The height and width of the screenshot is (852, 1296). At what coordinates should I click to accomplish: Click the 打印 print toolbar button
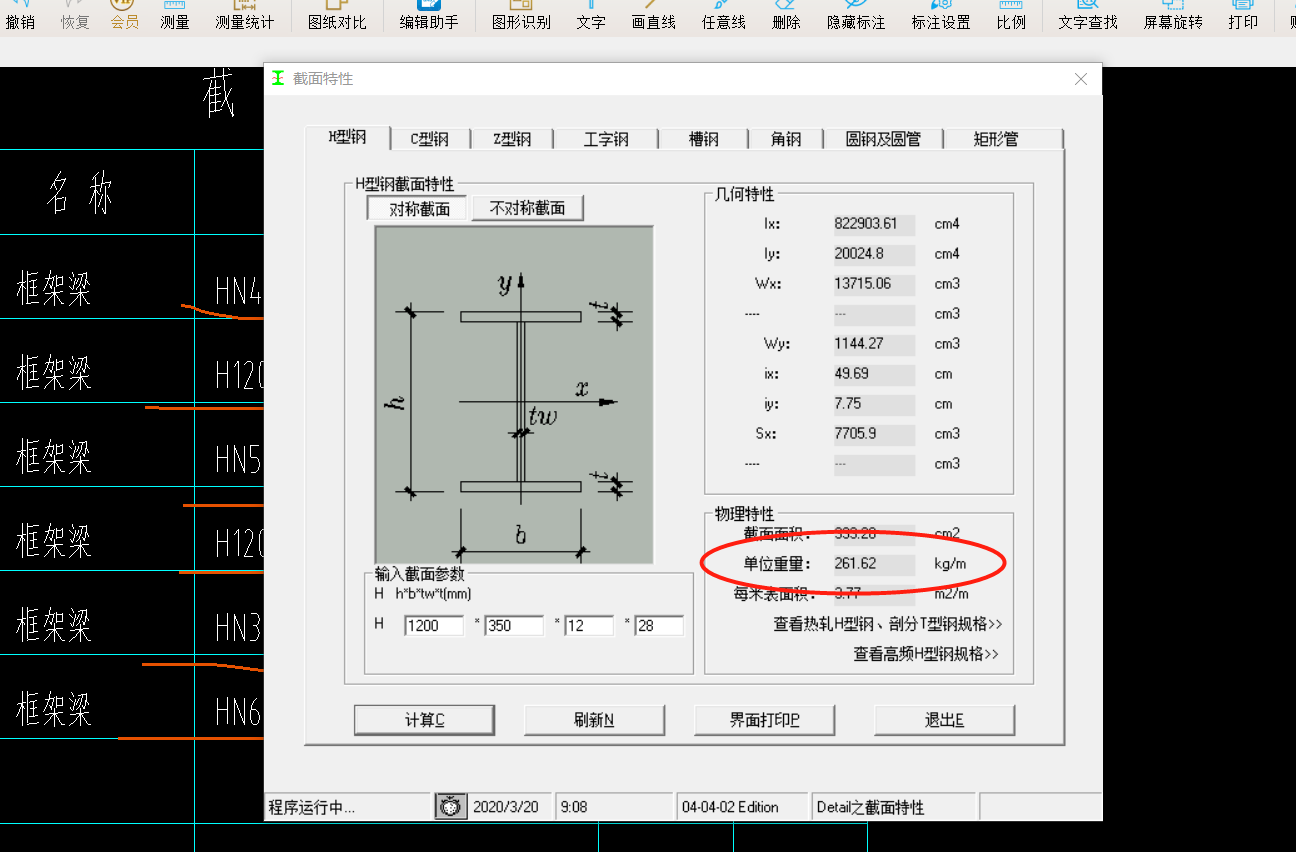[1243, 16]
